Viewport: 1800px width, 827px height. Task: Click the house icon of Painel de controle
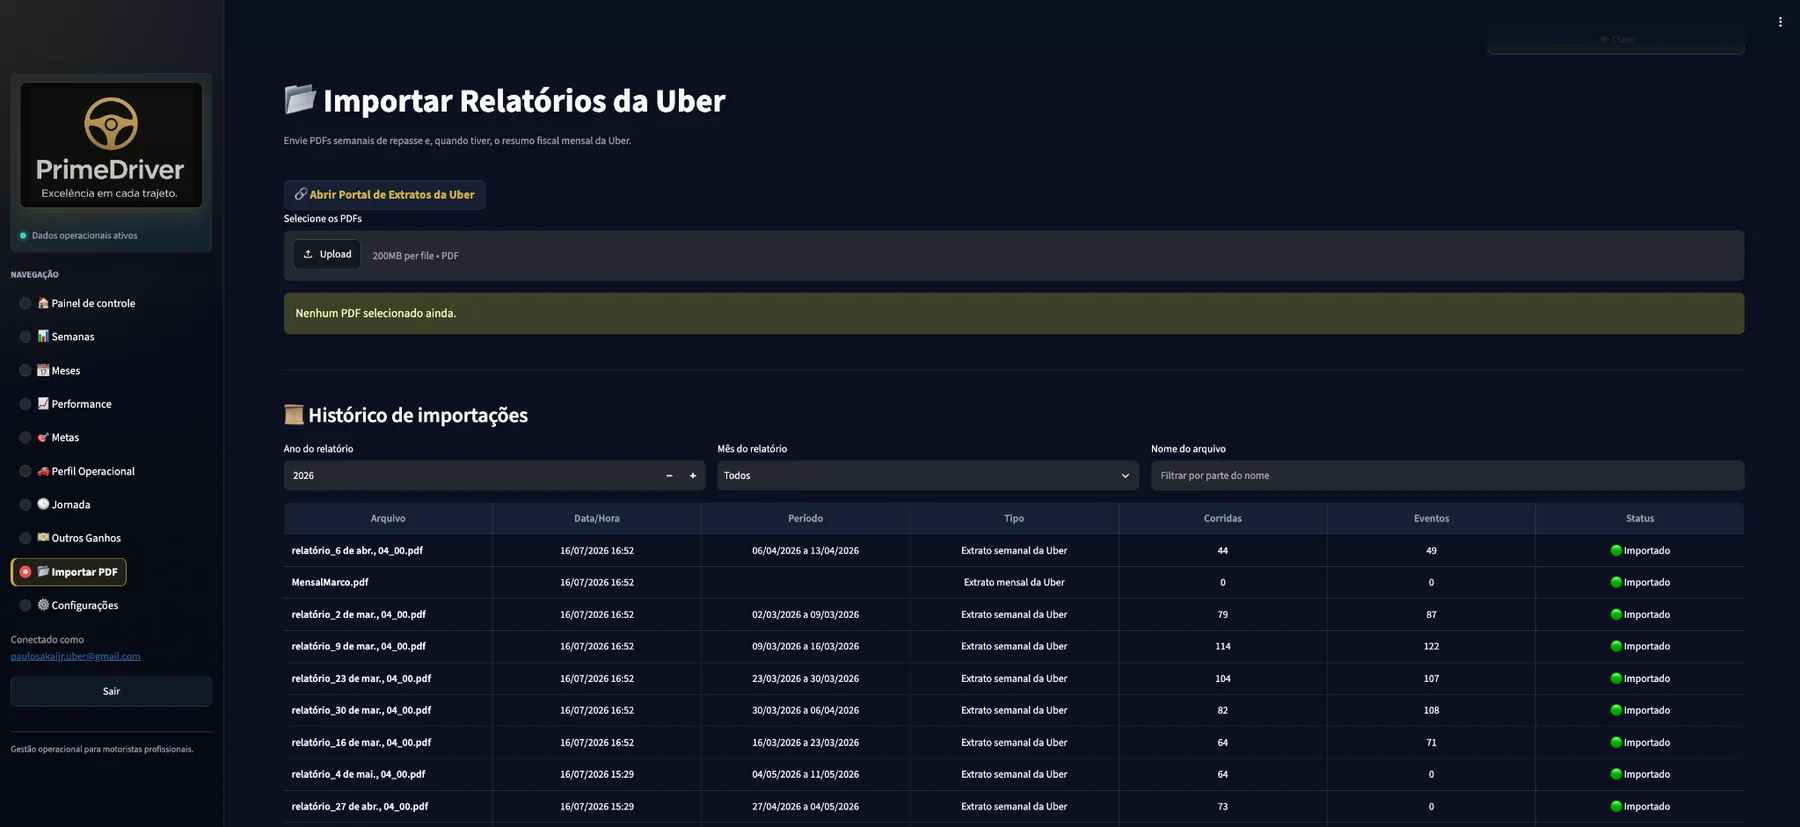pos(43,303)
